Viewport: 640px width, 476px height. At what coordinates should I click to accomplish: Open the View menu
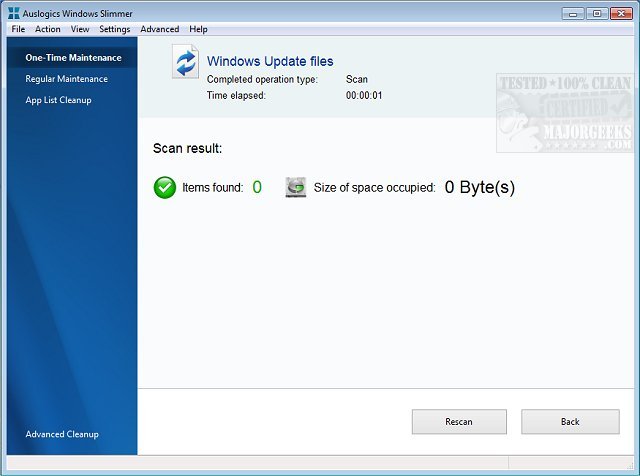click(80, 29)
